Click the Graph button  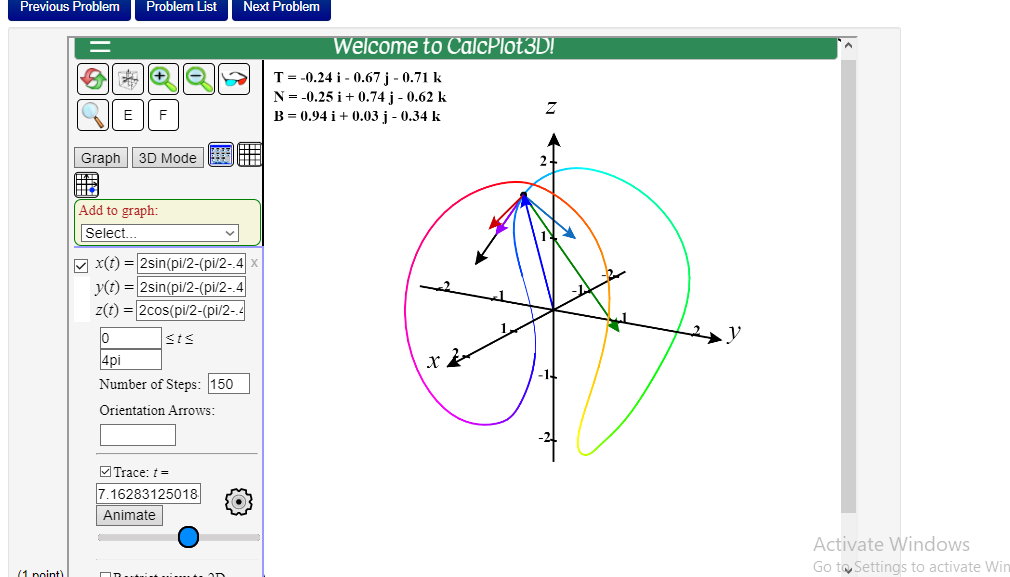tap(100, 158)
